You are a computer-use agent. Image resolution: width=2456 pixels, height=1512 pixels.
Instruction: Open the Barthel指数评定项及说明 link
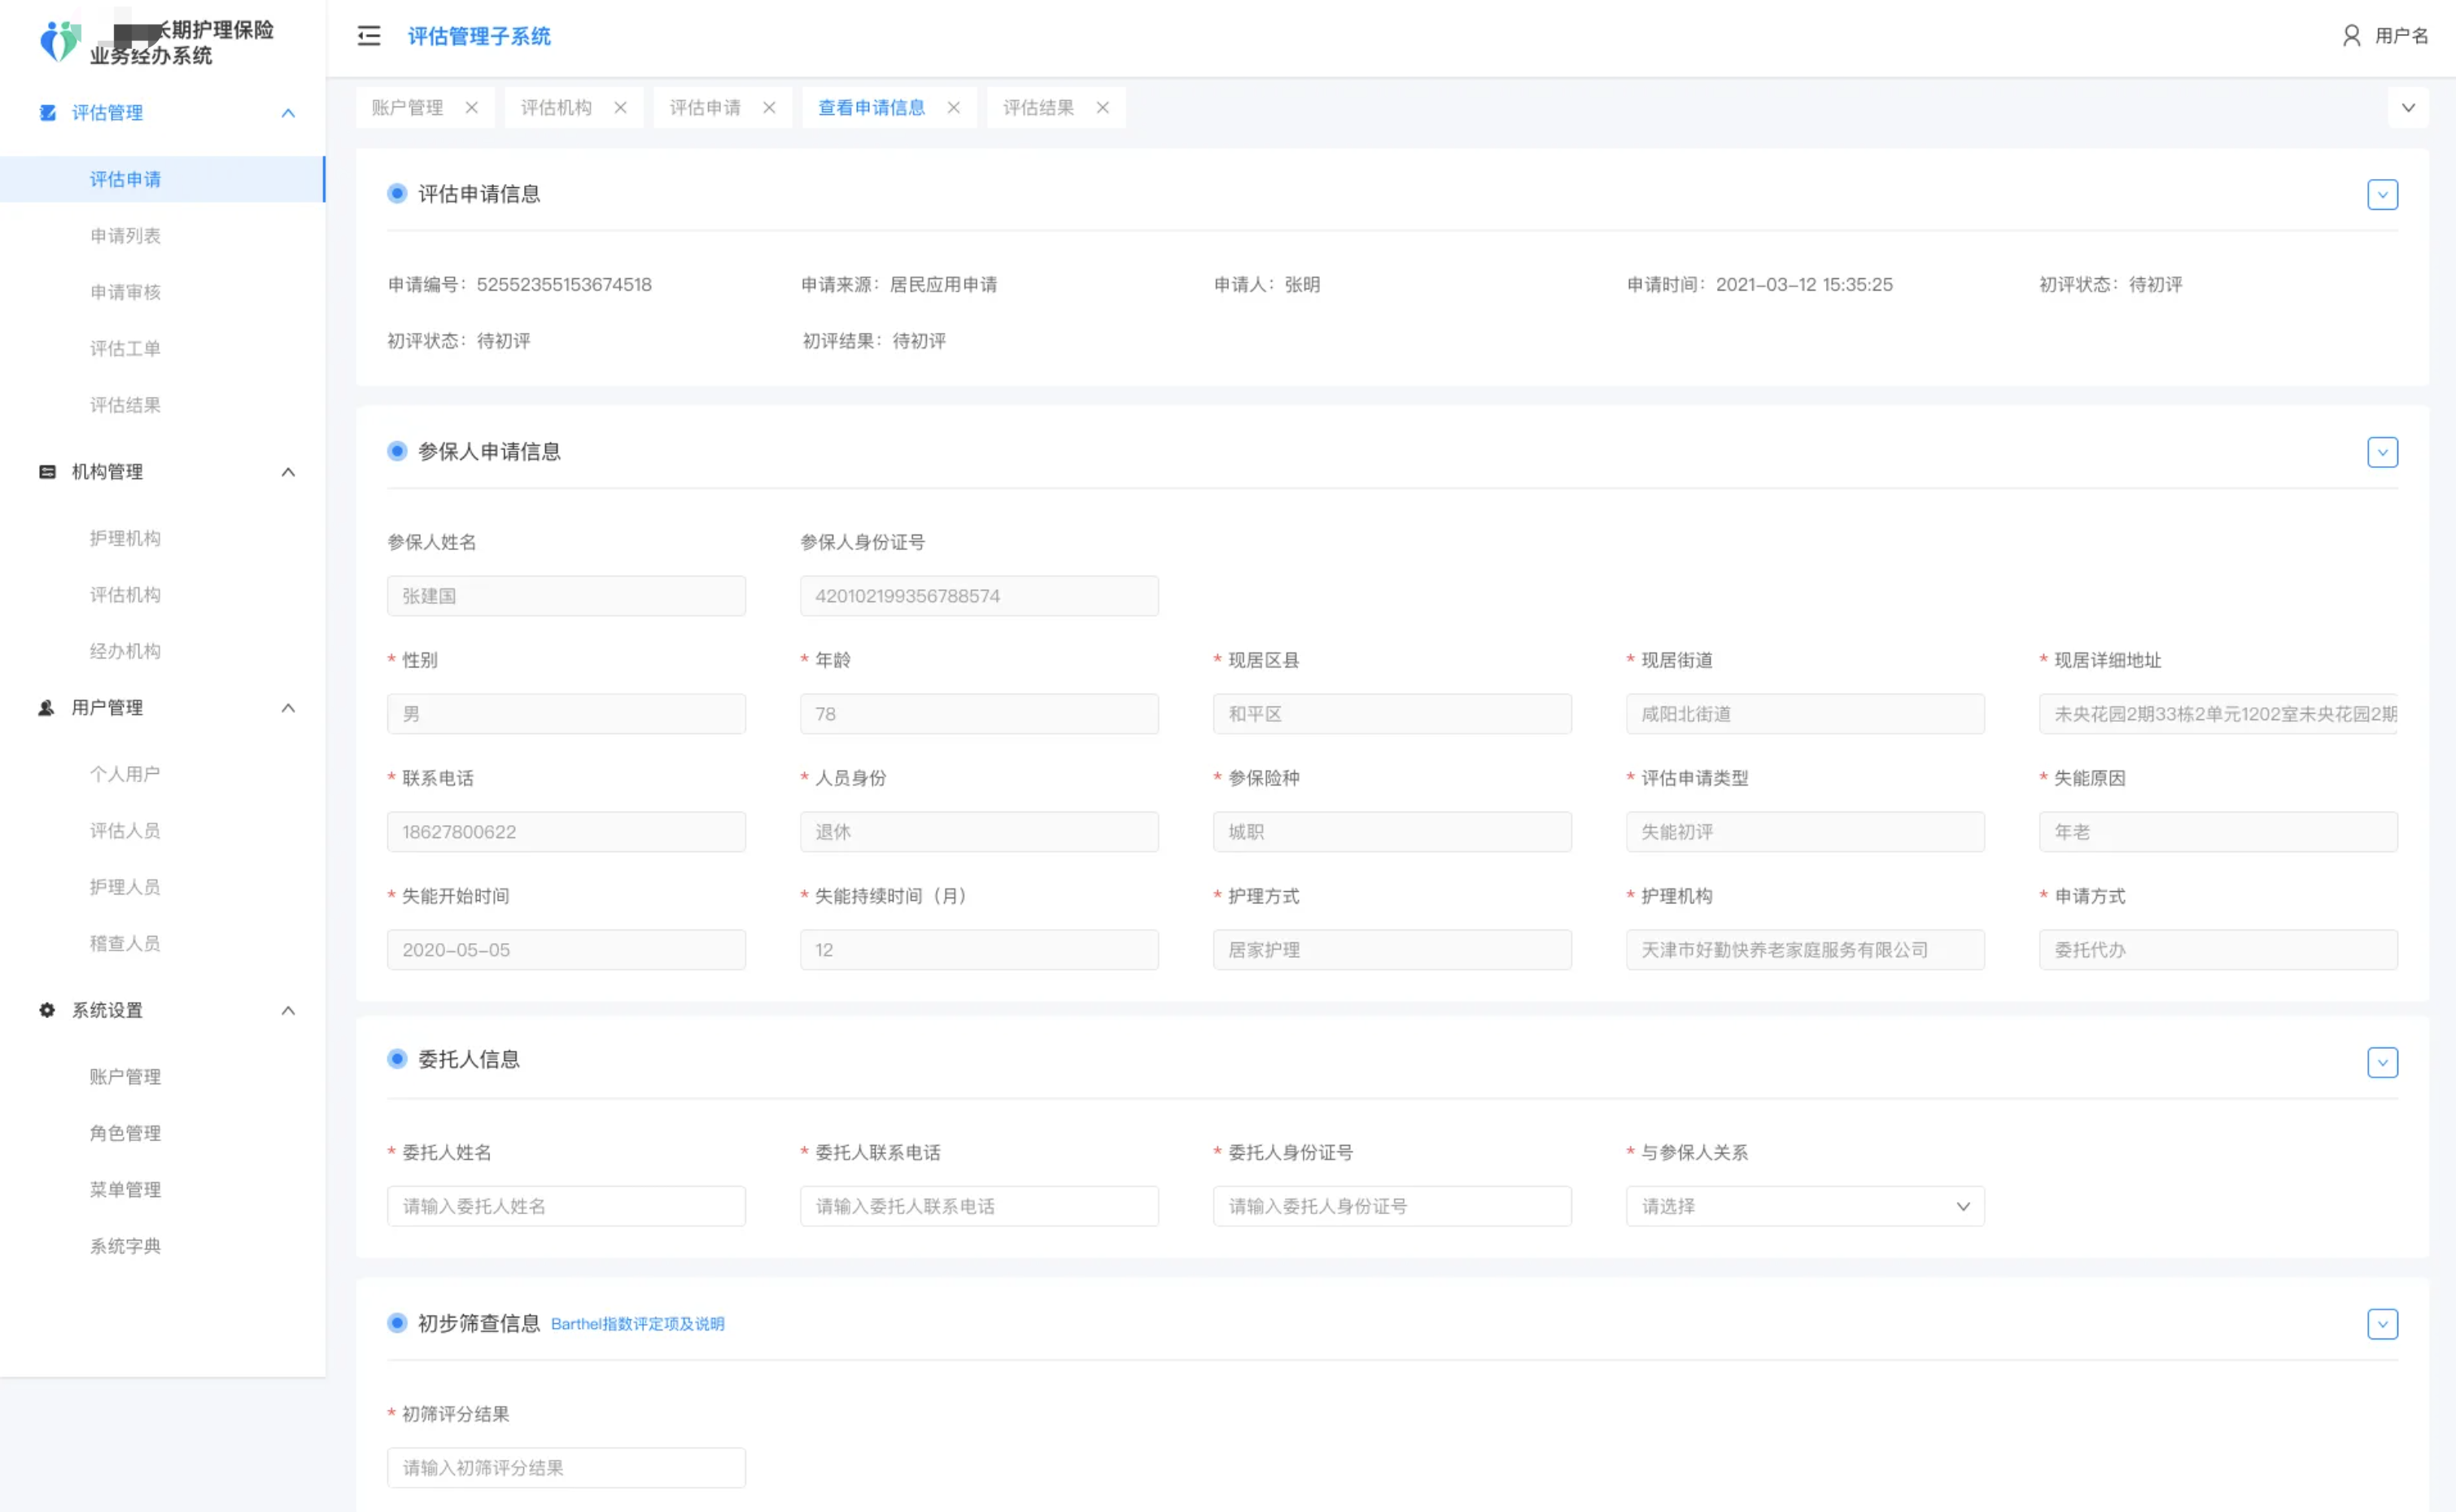pos(637,1324)
